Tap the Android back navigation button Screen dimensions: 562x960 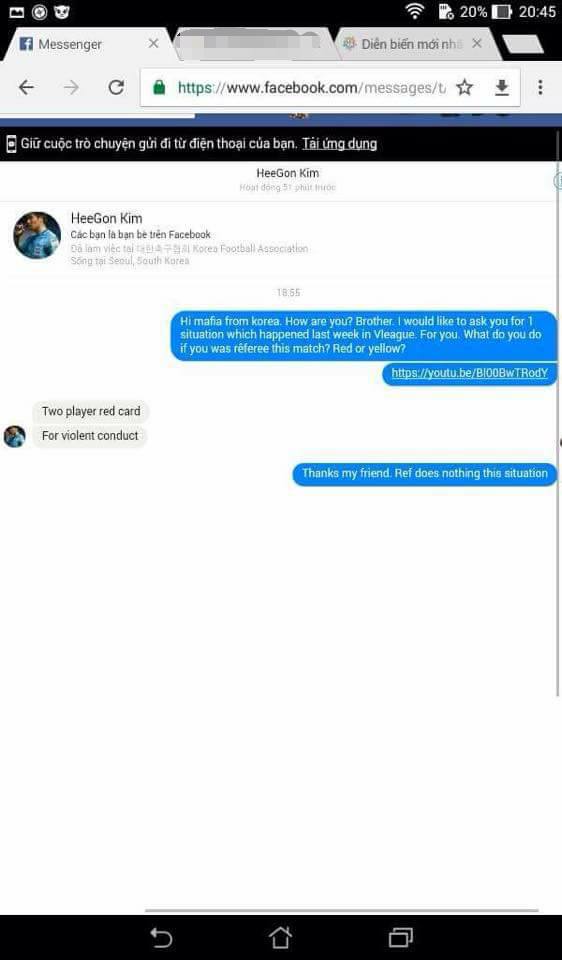161,937
